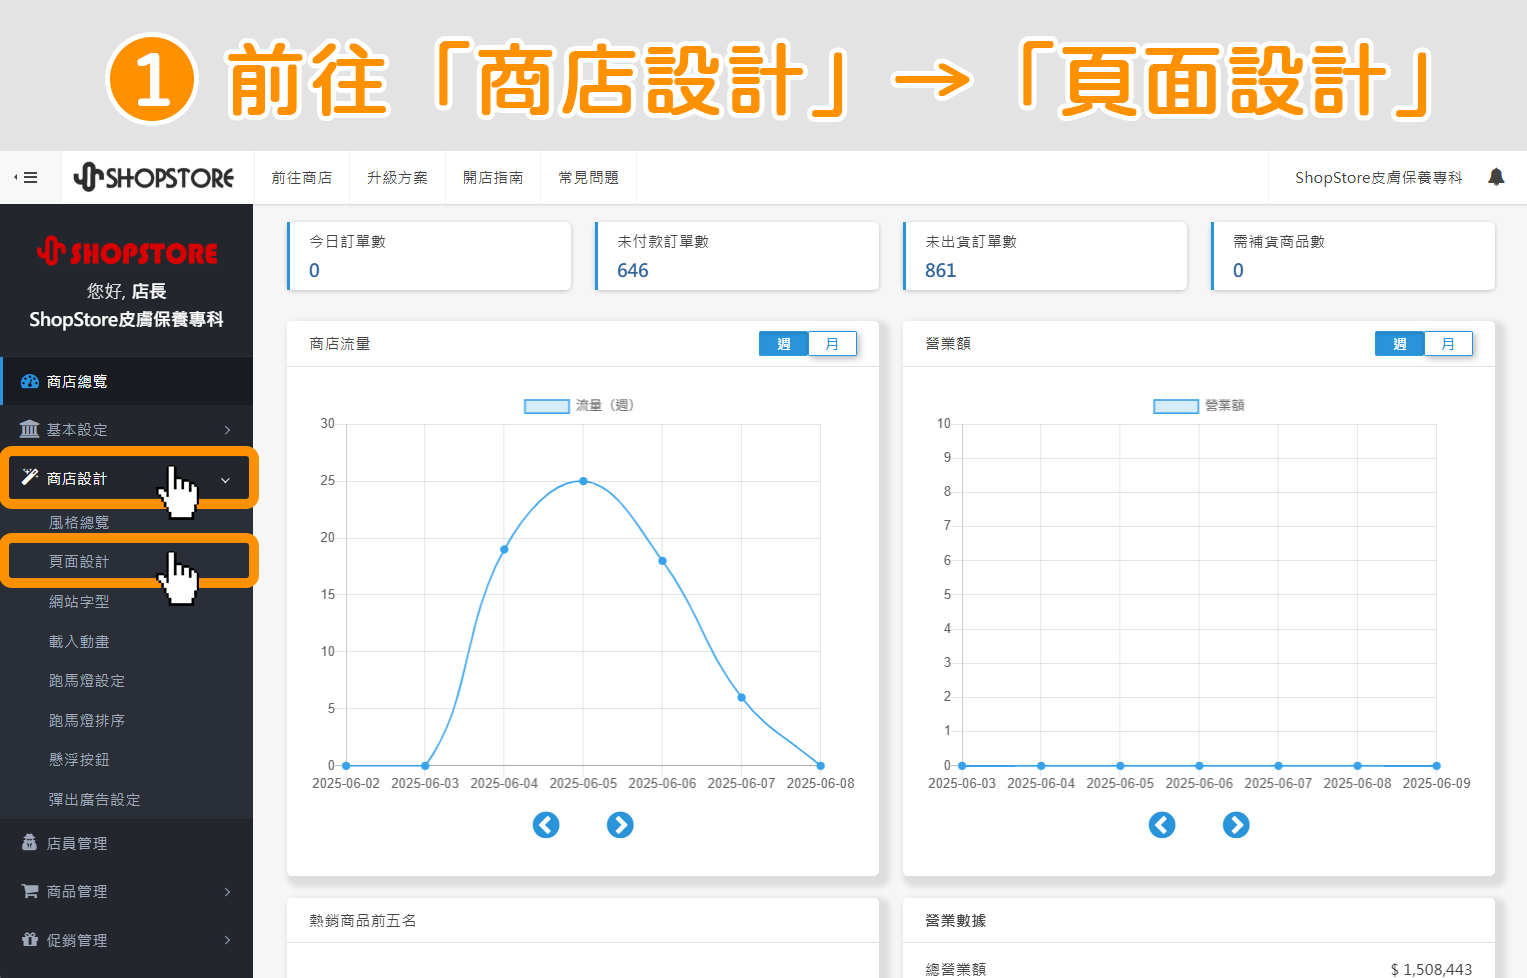This screenshot has width=1527, height=978.
Task: Expand 促銷管理 submenu chevron
Action: (227, 940)
